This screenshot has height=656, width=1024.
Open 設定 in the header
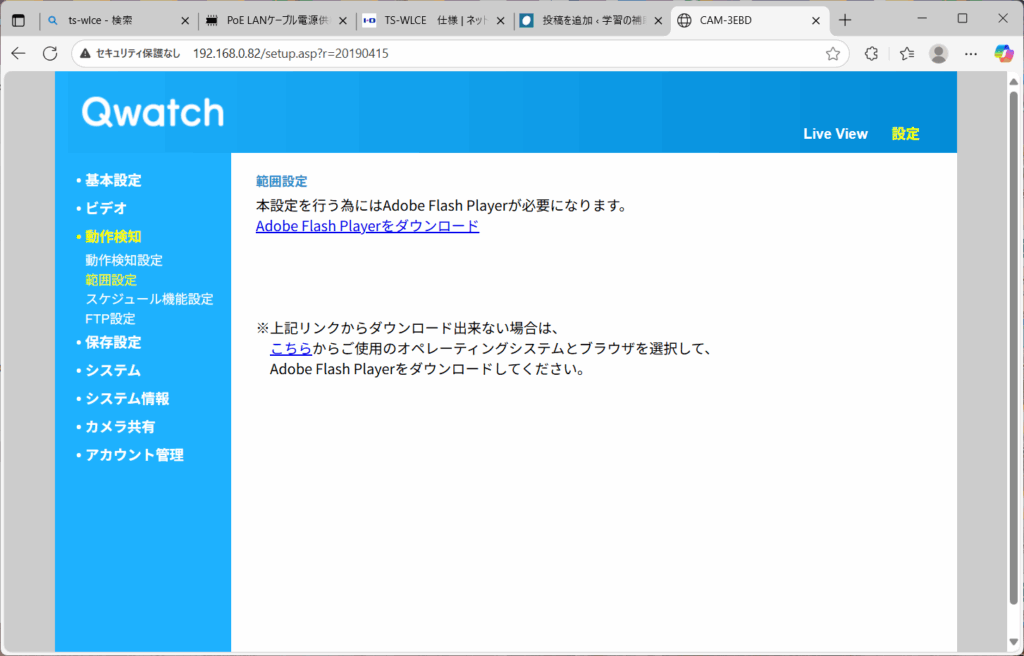click(905, 134)
